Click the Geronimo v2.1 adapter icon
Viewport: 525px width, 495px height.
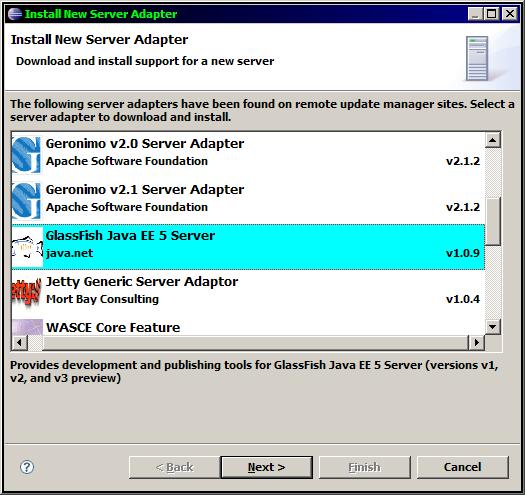tap(26, 201)
